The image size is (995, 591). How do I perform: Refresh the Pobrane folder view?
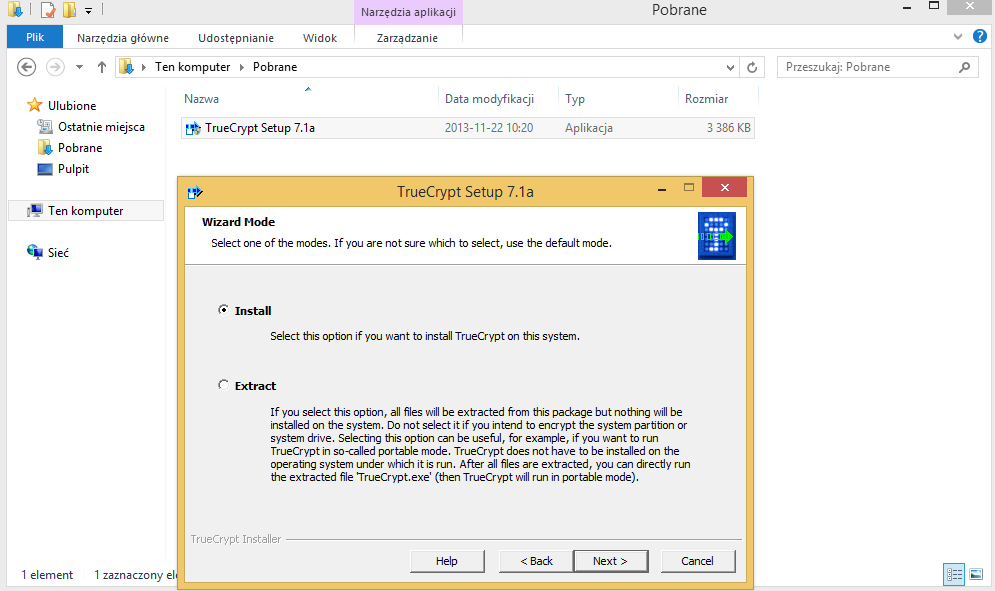(752, 67)
